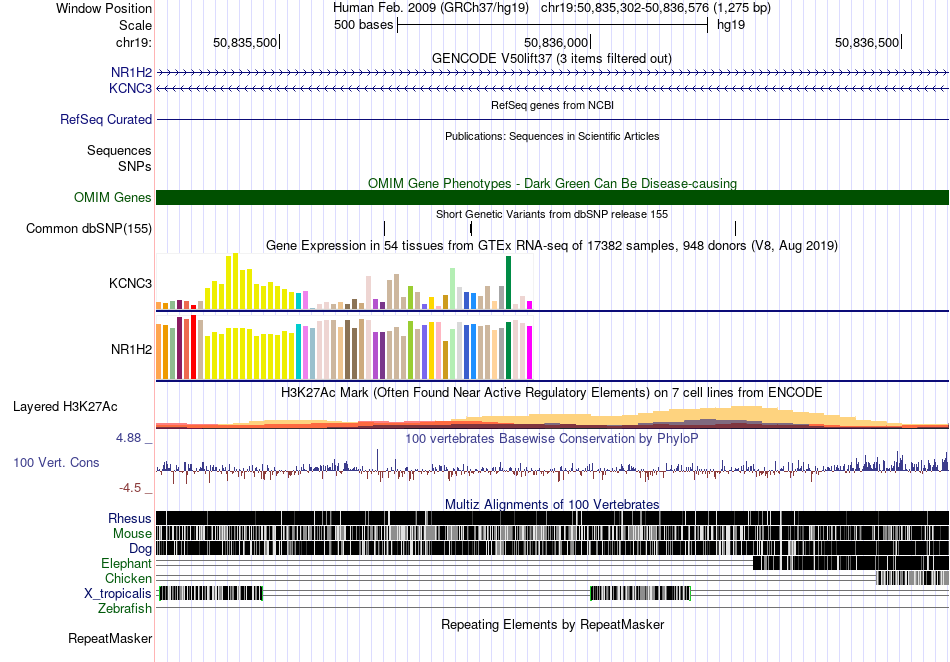Screen dimensions: 950x662
Task: Click the OMIM Genes track label
Action: pyautogui.click(x=112, y=197)
